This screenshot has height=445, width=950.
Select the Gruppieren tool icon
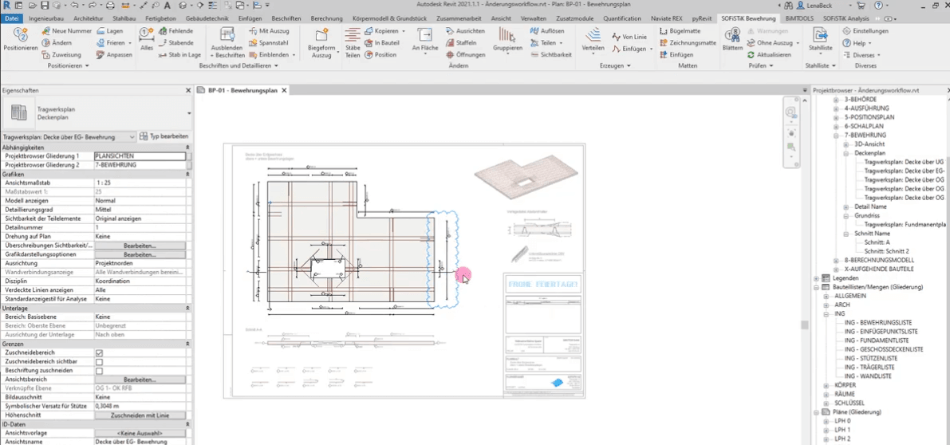pyautogui.click(x=508, y=36)
